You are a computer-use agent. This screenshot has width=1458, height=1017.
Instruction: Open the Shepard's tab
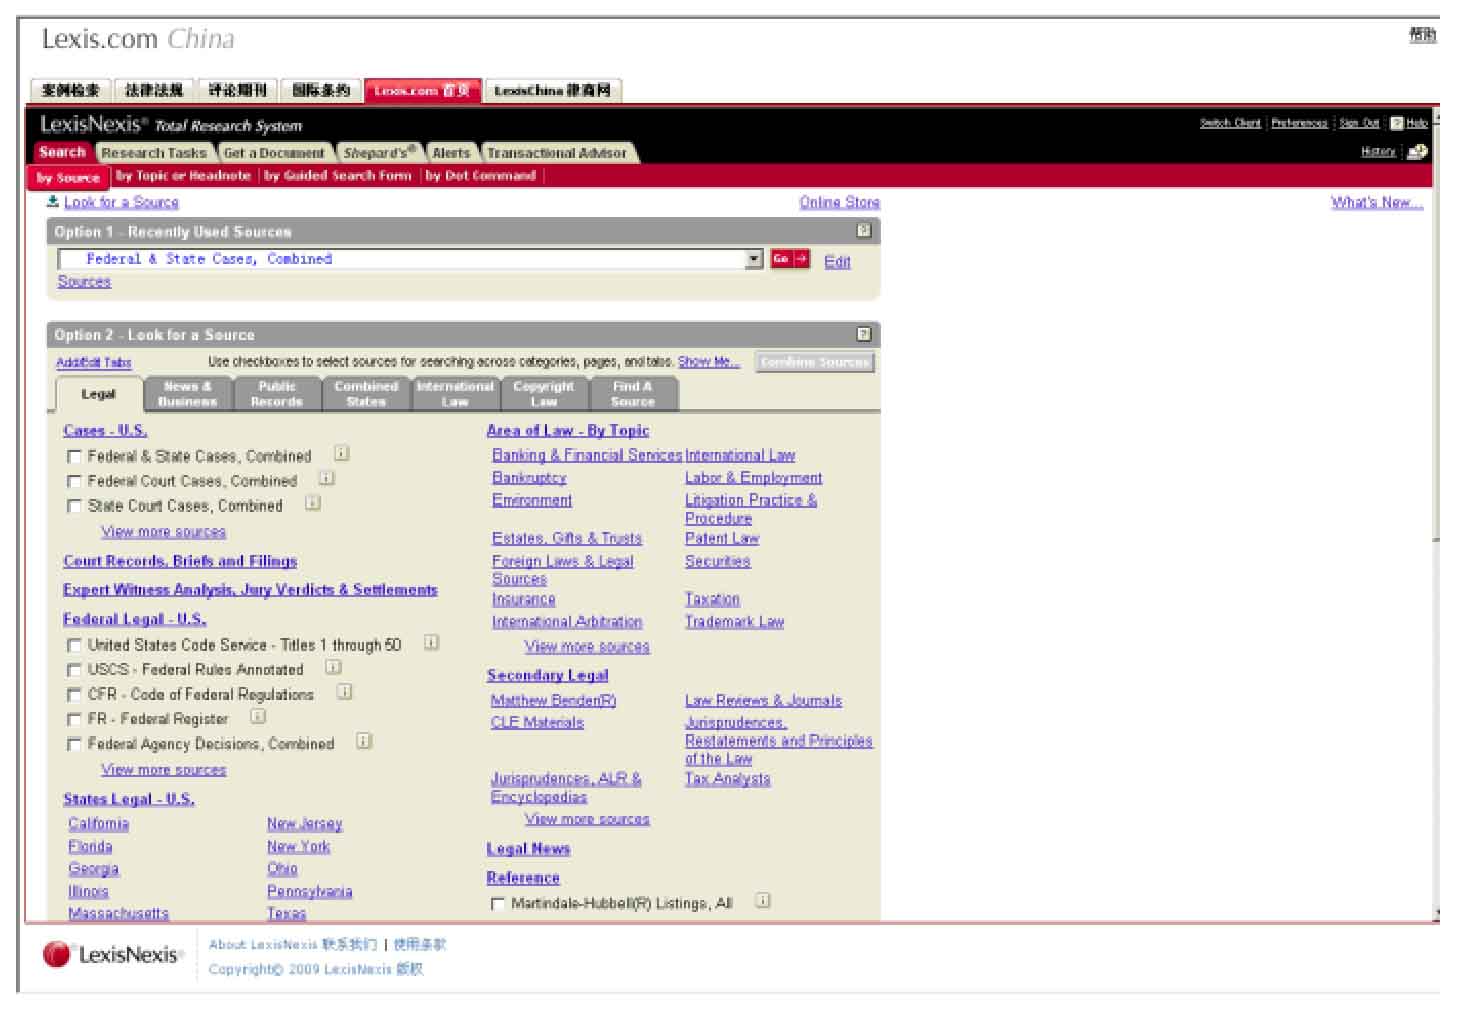379,153
